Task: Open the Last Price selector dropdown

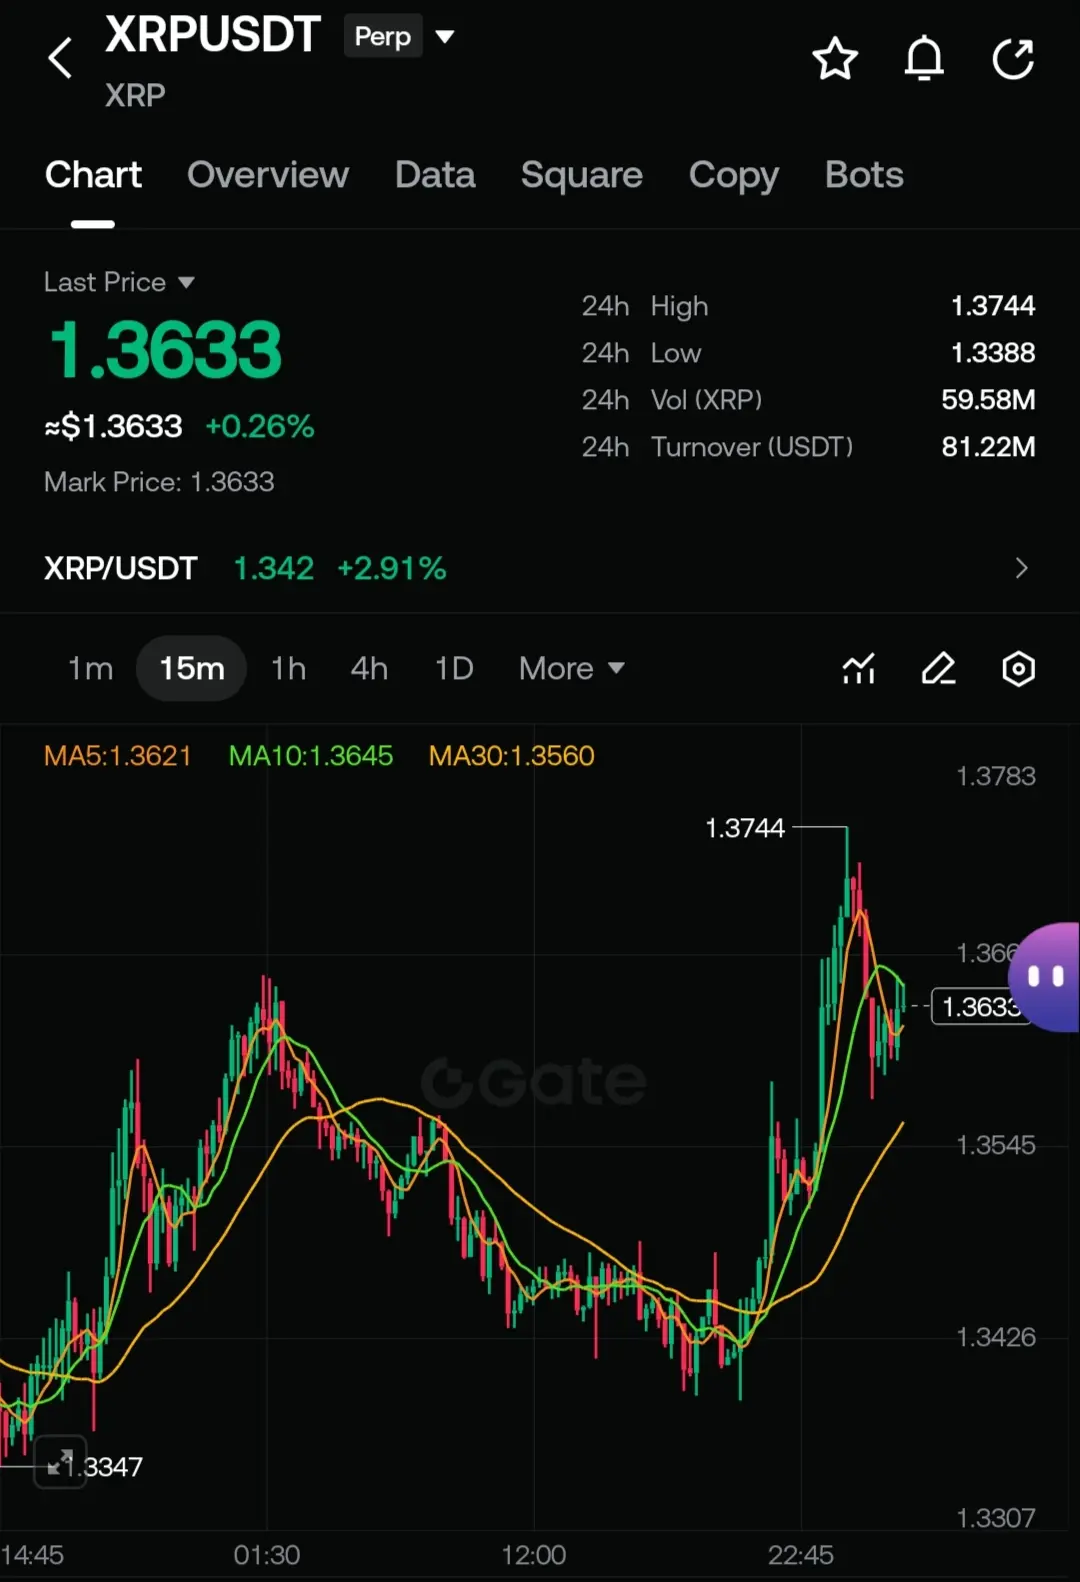Action: (x=119, y=282)
